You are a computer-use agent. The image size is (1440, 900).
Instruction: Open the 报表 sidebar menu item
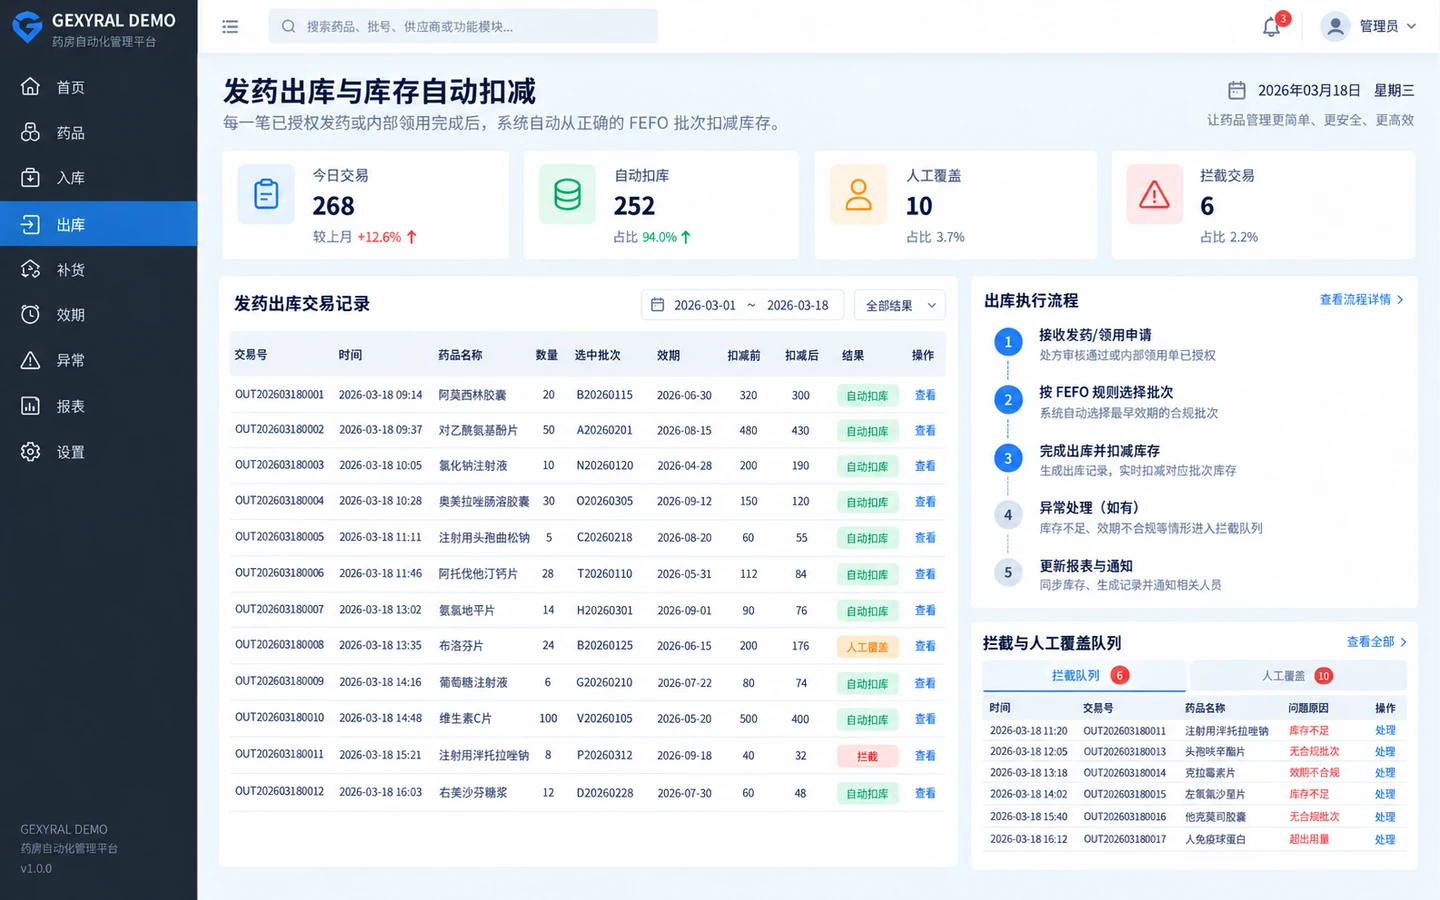point(99,406)
